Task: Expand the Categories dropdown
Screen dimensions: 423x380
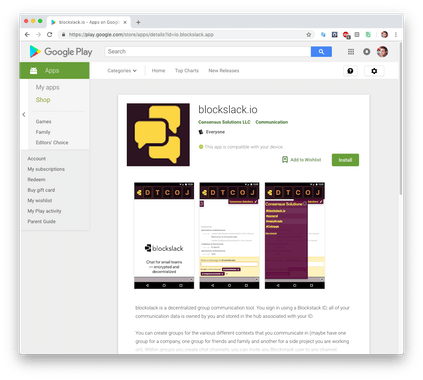Action: pos(122,71)
